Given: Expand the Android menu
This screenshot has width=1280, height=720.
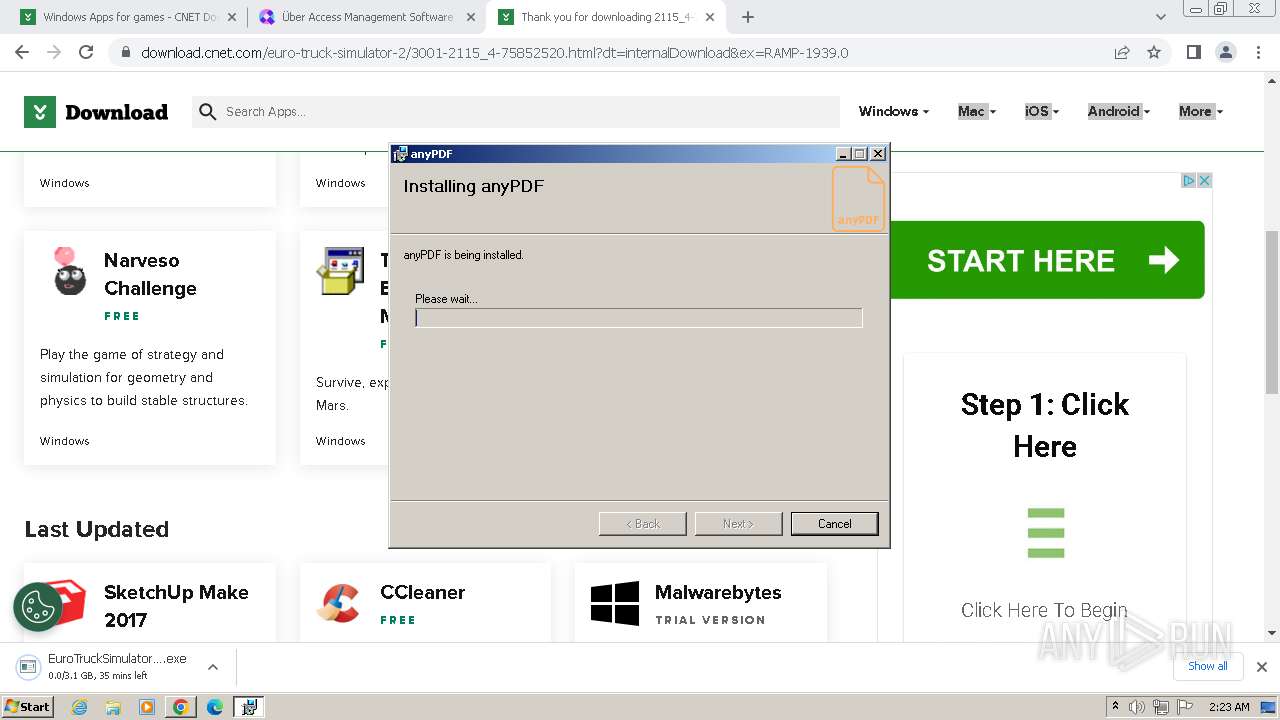Looking at the screenshot, I should pos(1119,111).
